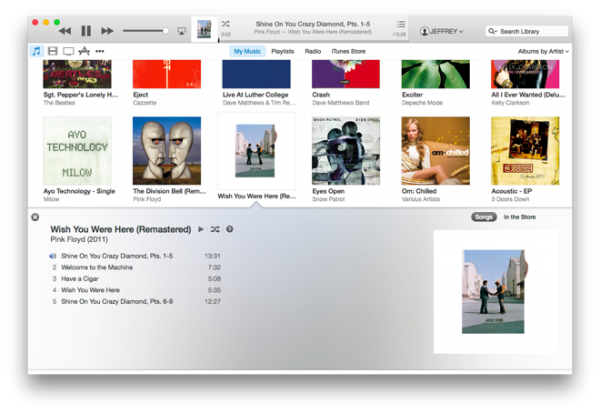Play the Wish You Were Here album
The height and width of the screenshot is (414, 600).
(201, 229)
